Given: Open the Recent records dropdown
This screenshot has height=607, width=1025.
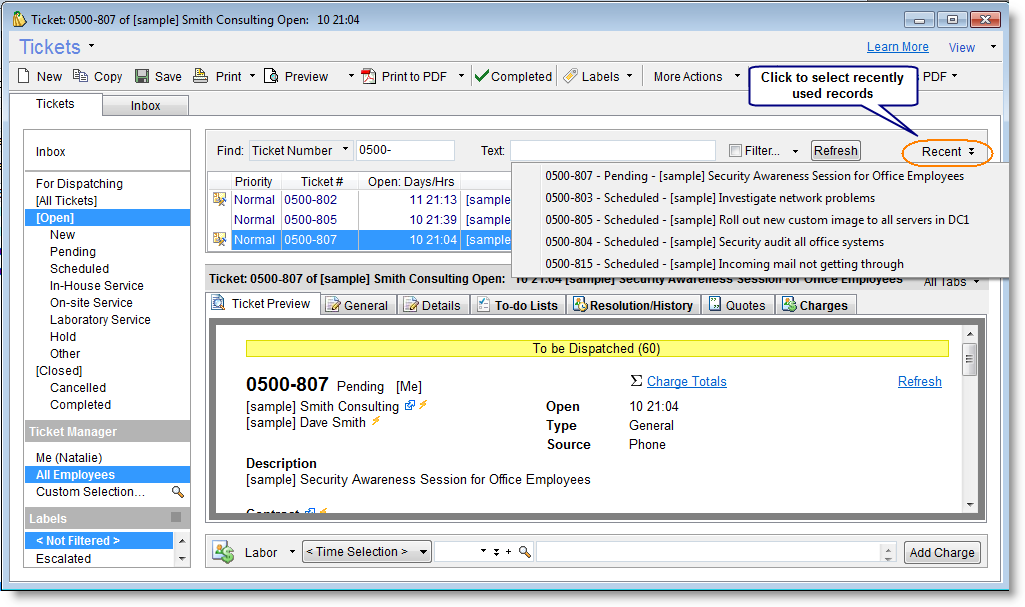Looking at the screenshot, I should pyautogui.click(x=947, y=152).
